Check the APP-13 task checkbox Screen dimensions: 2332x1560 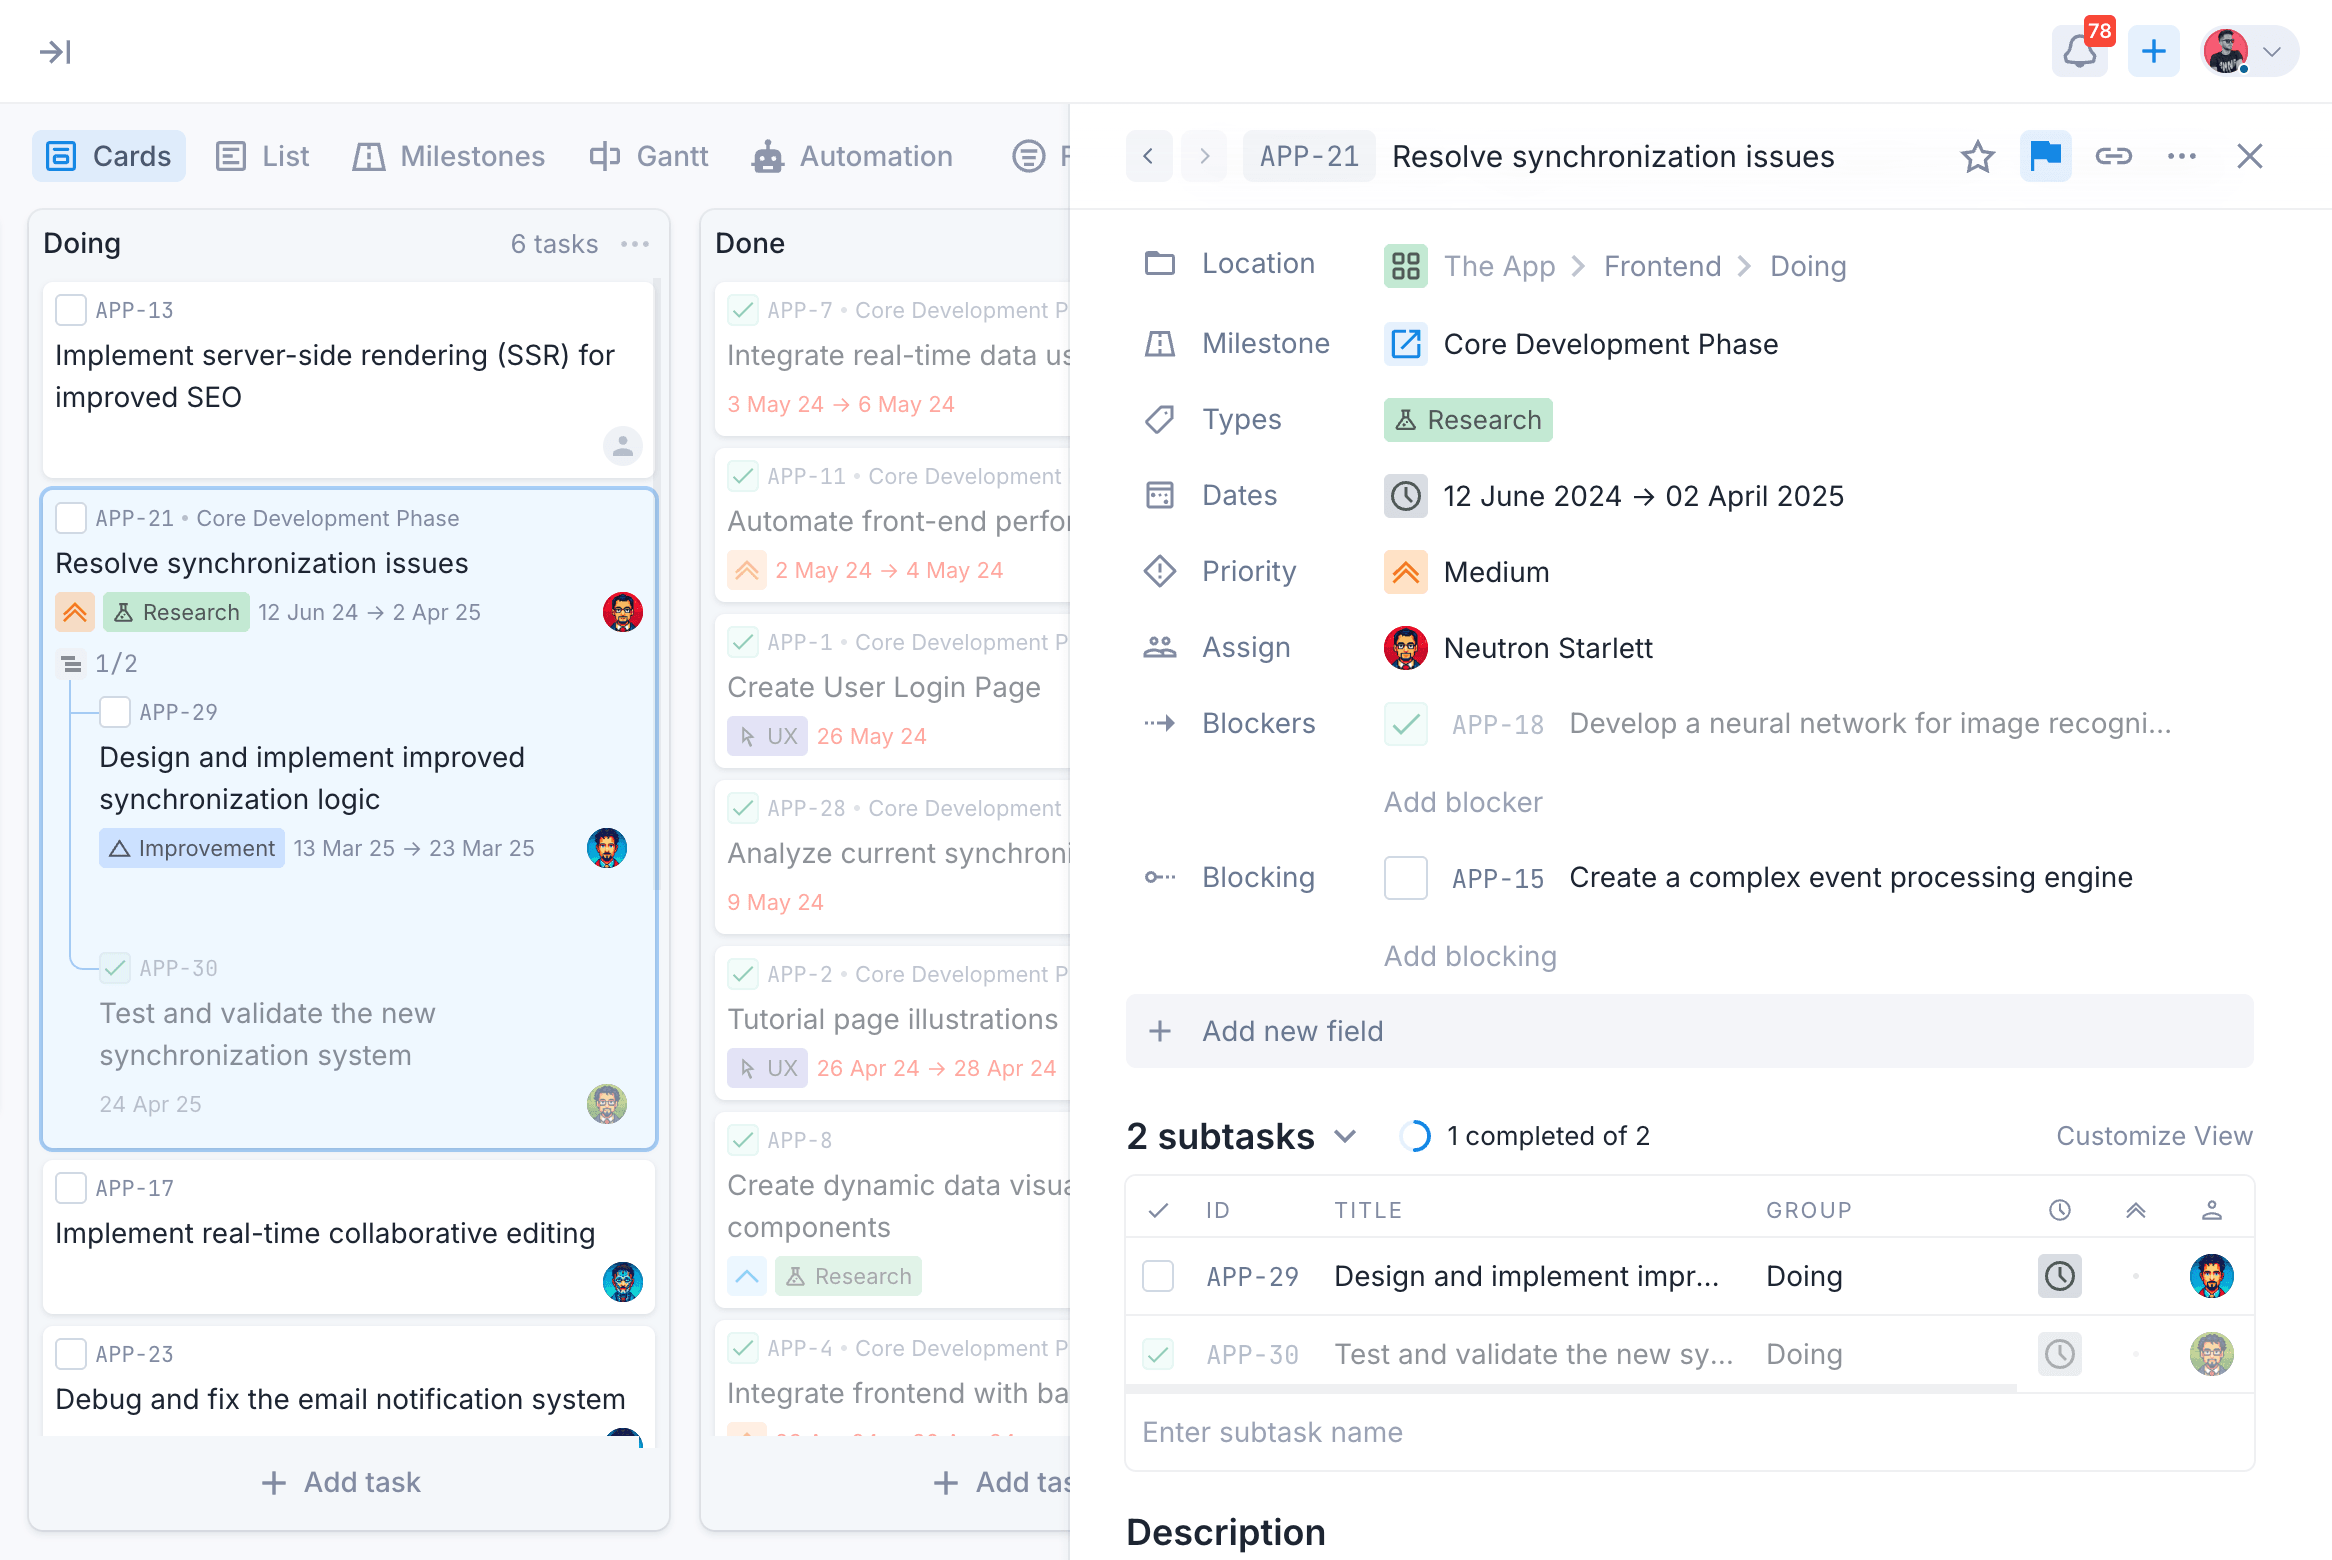[71, 310]
